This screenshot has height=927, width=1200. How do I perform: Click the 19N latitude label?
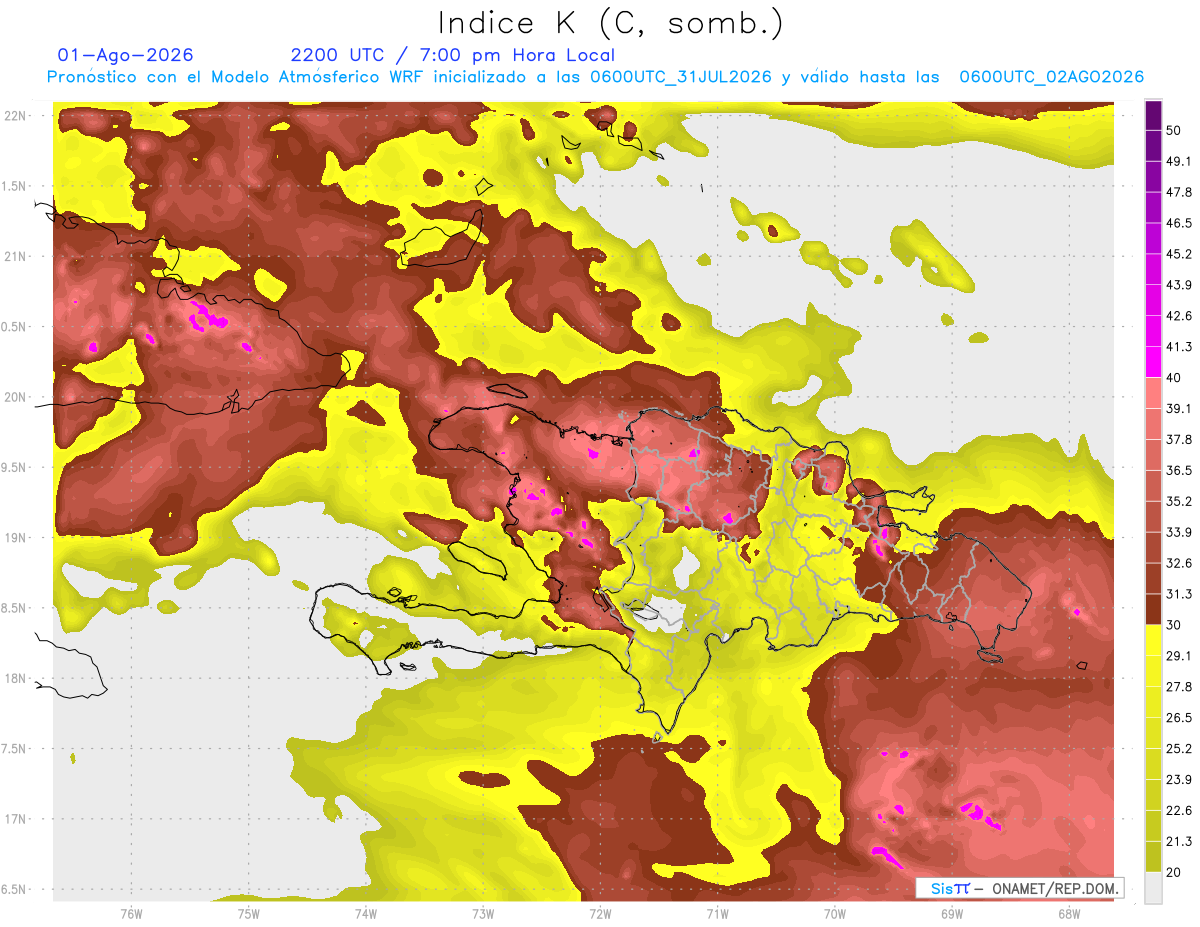pos(15,537)
